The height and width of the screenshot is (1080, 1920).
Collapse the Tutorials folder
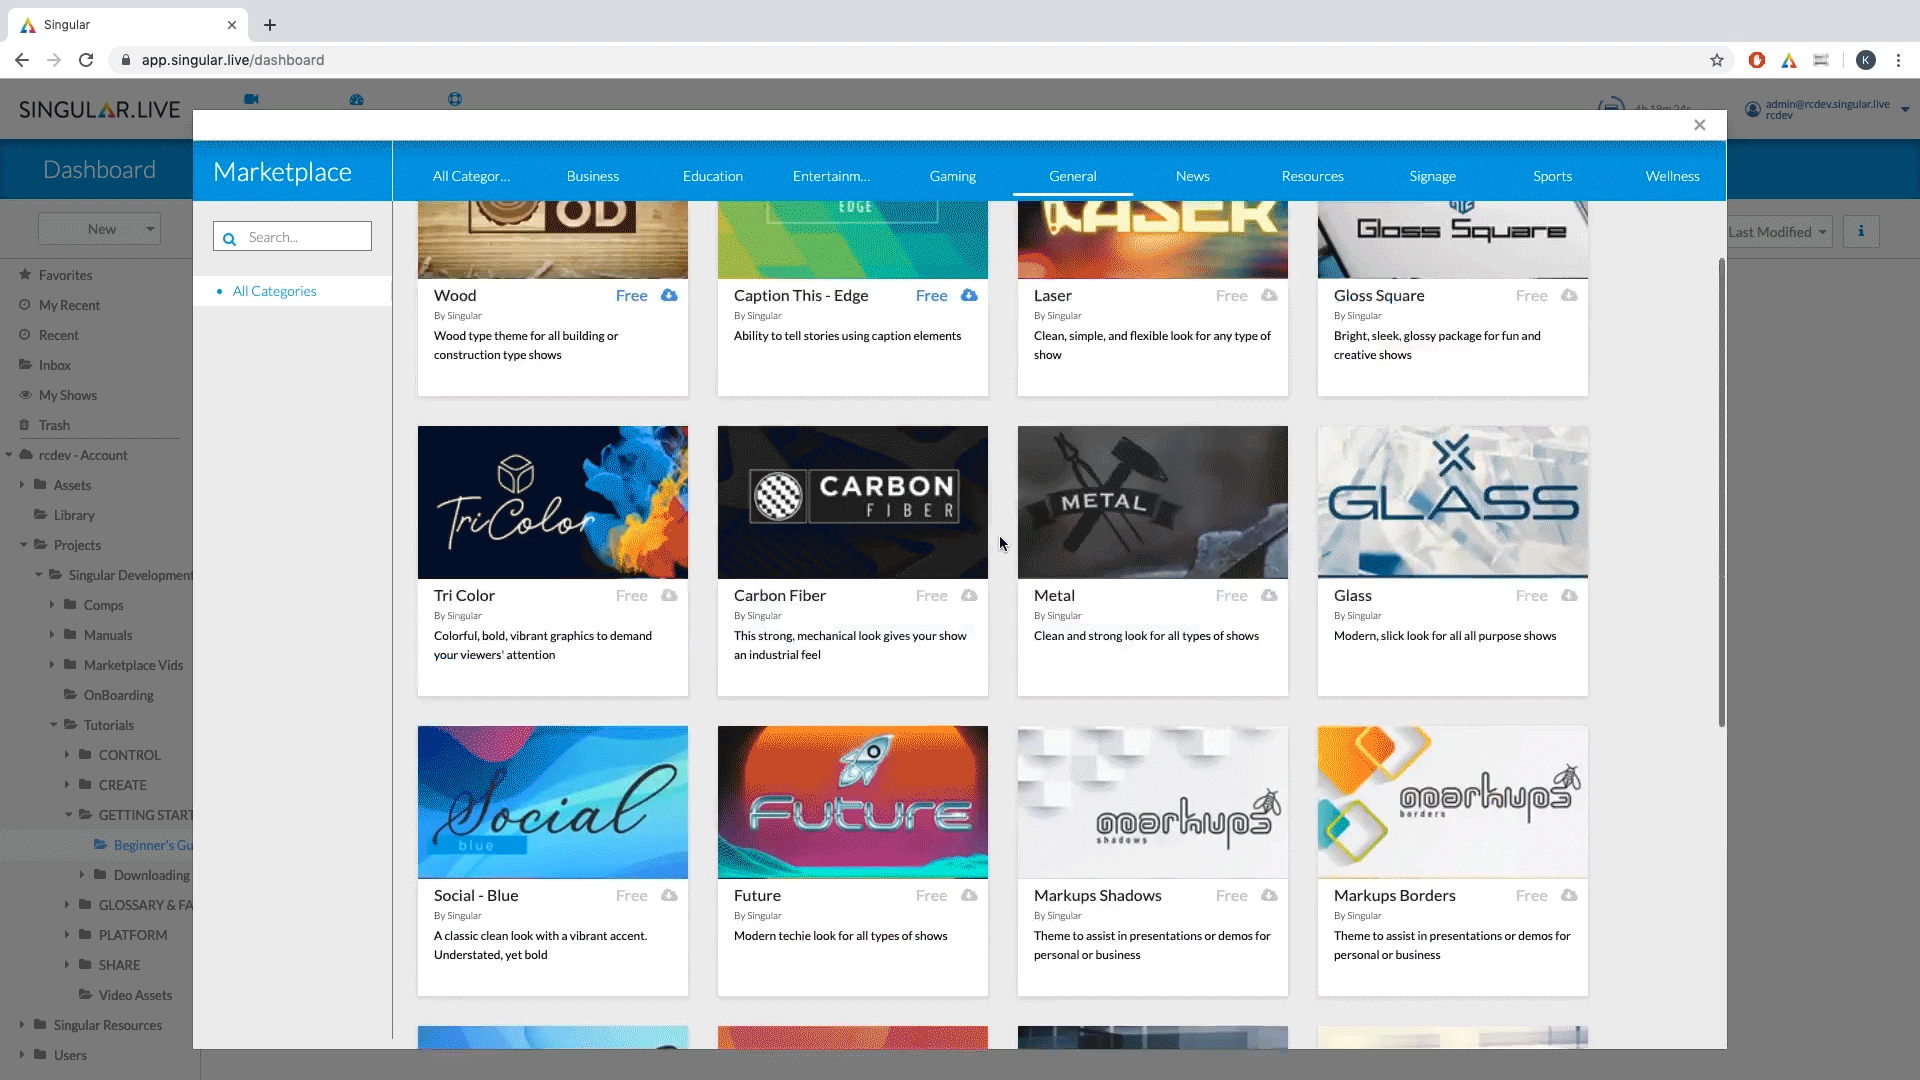coord(53,725)
